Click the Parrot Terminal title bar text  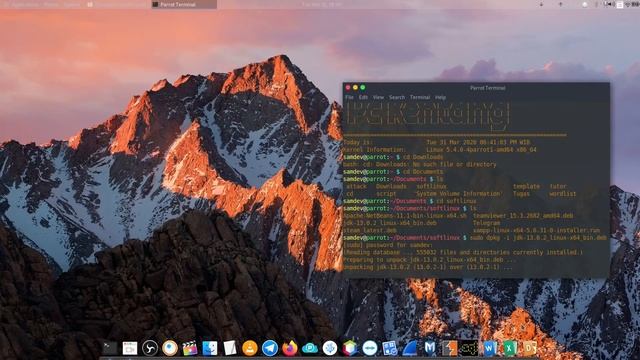pos(488,88)
